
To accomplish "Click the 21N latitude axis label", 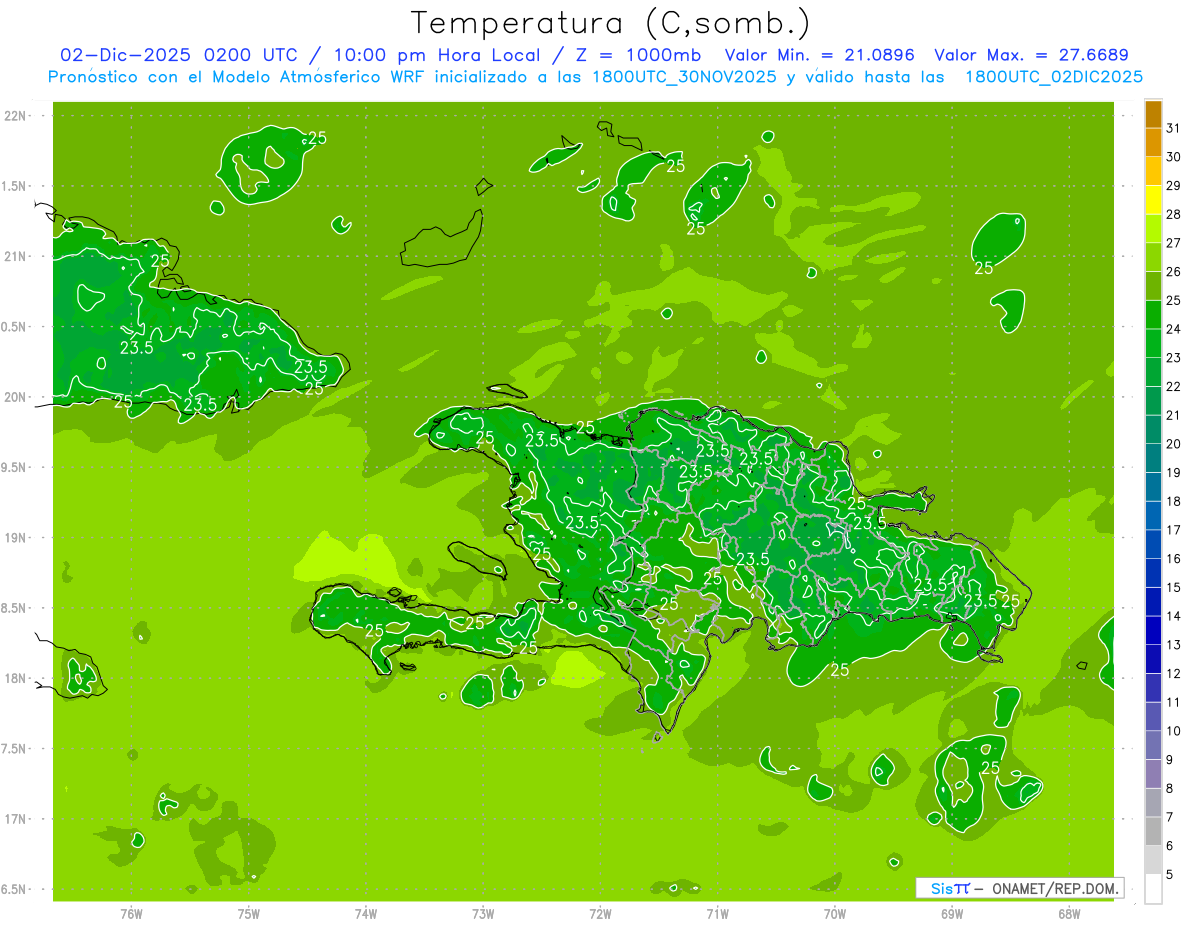I will (x=17, y=257).
